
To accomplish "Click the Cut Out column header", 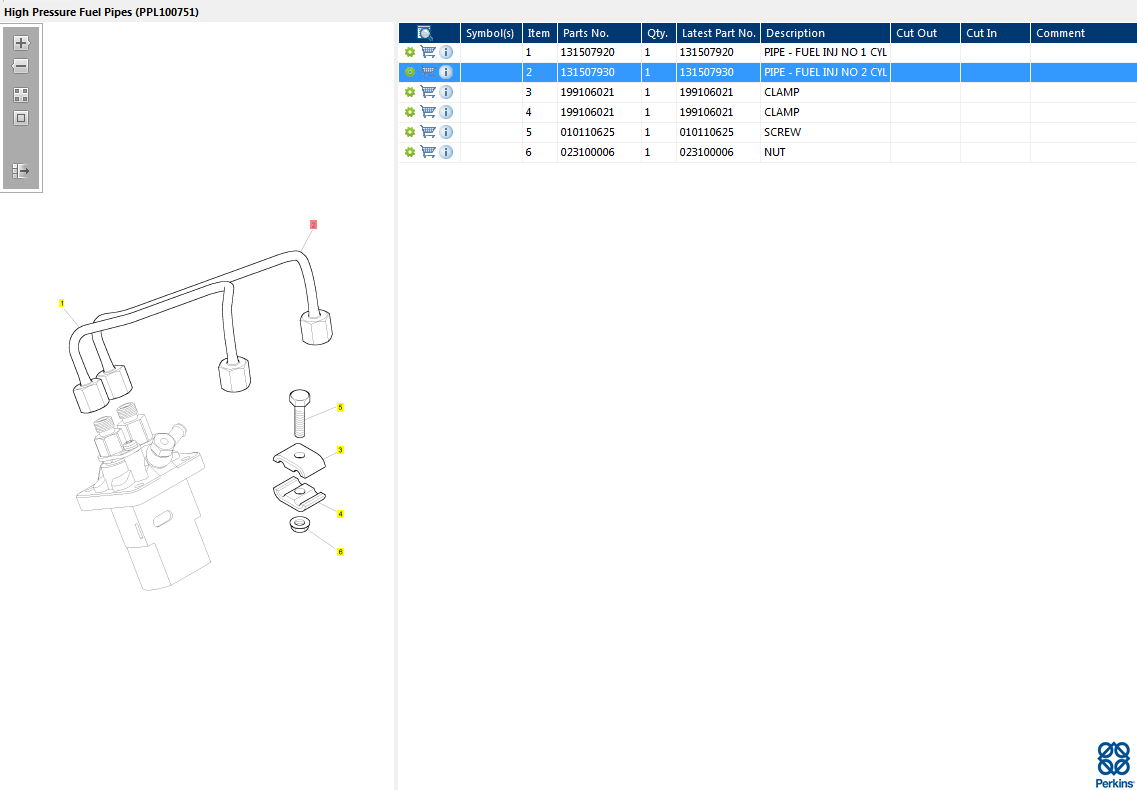I will [x=925, y=33].
